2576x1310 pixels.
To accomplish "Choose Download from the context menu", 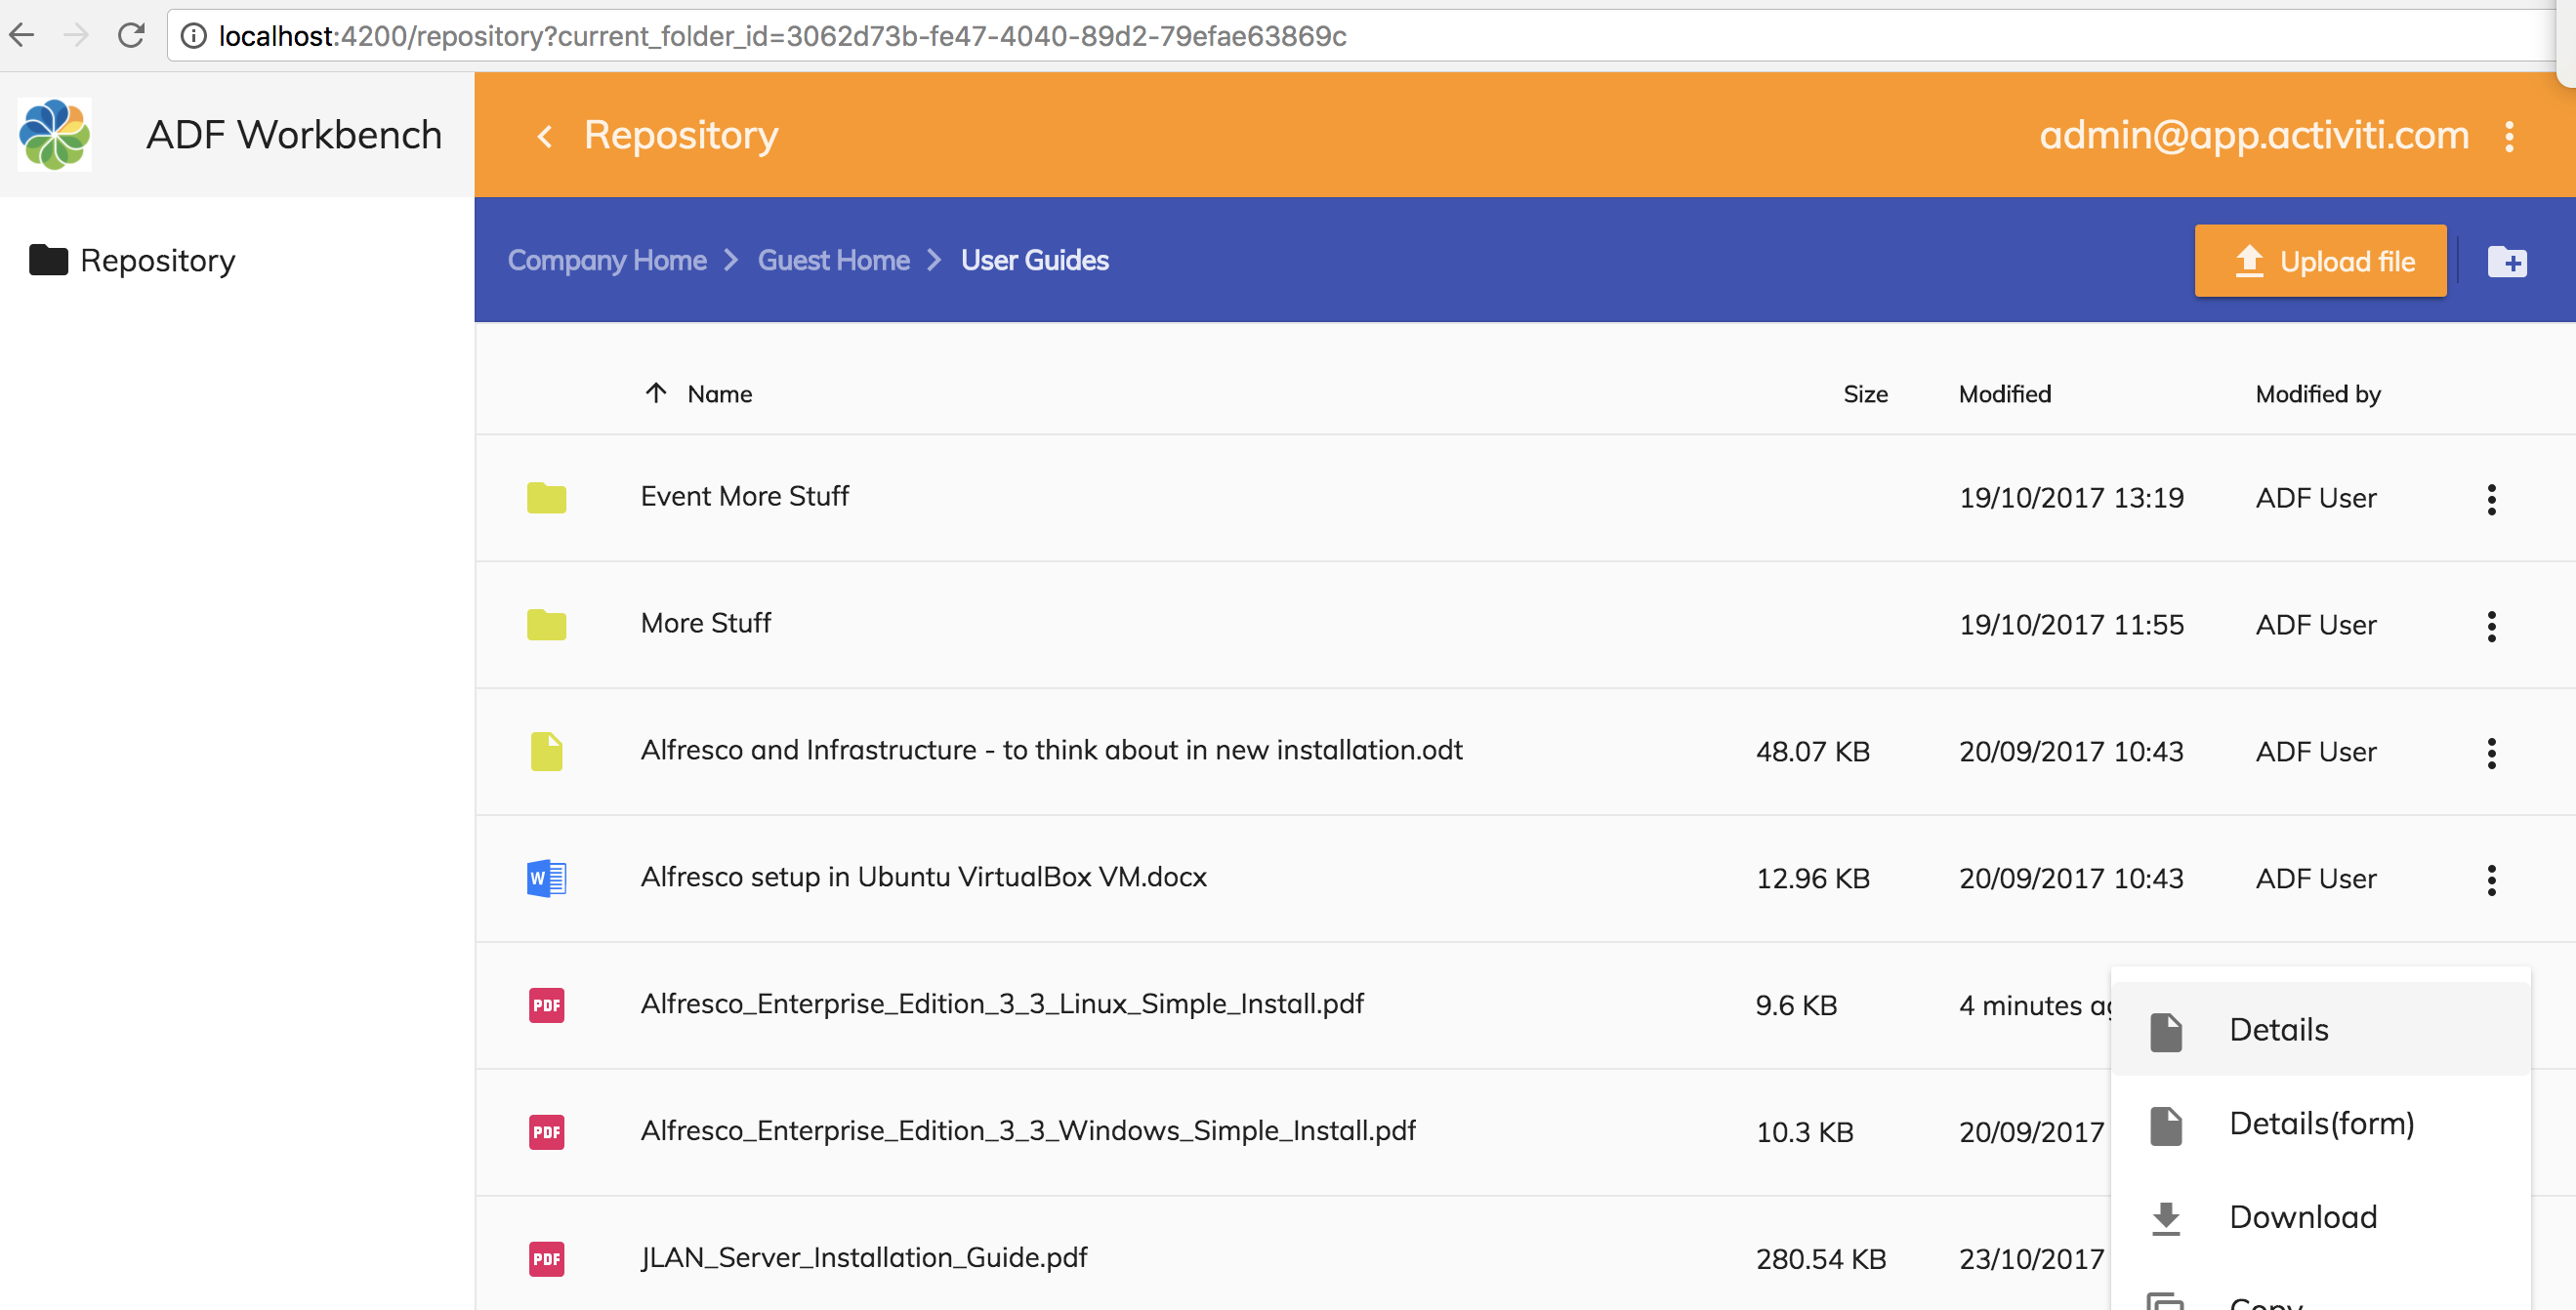I will coord(2302,1217).
